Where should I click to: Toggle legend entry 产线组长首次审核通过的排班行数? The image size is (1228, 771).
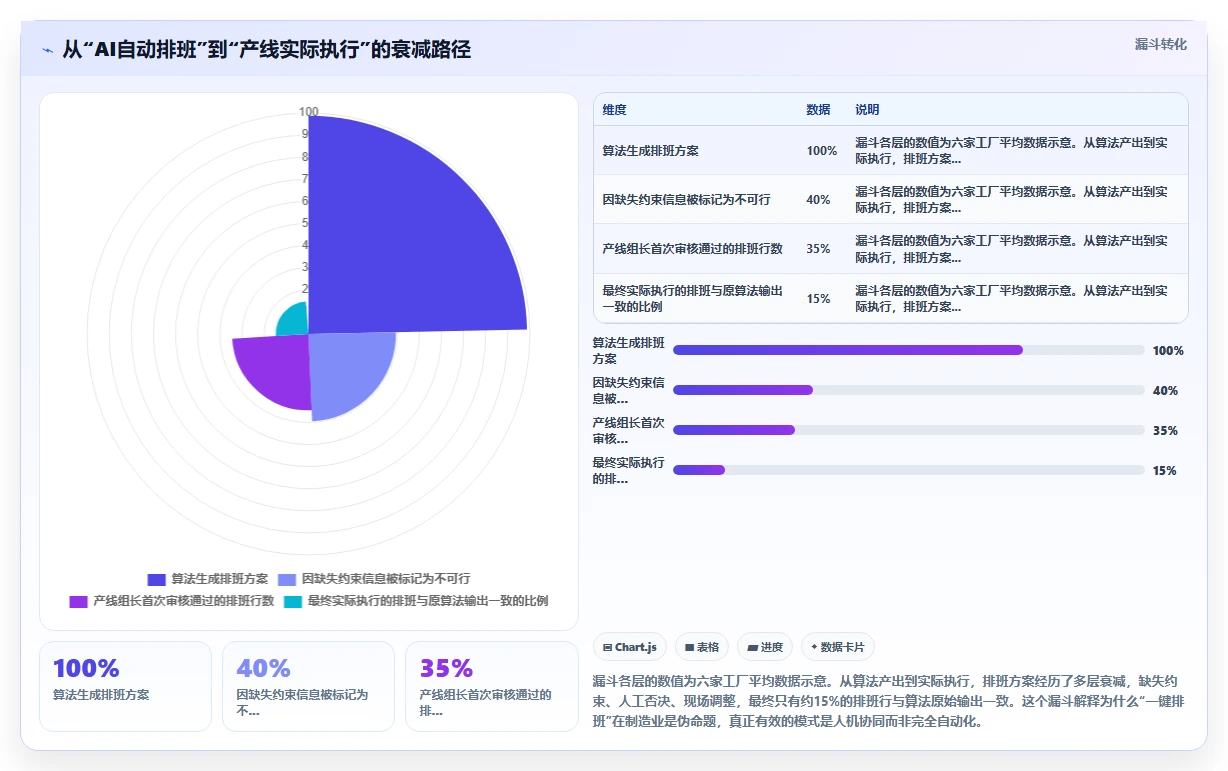pyautogui.click(x=171, y=601)
